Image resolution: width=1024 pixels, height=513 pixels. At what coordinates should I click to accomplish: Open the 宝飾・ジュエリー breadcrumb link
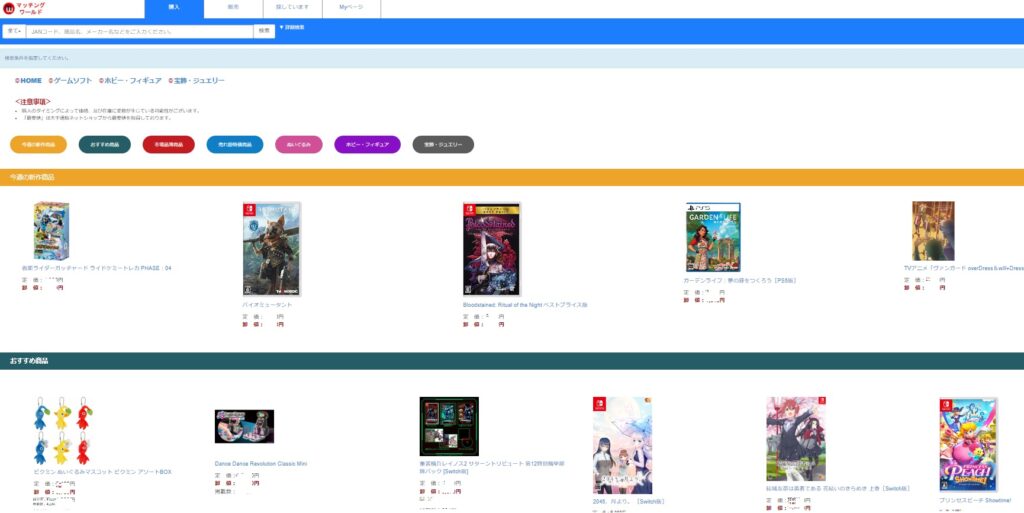[x=197, y=80]
